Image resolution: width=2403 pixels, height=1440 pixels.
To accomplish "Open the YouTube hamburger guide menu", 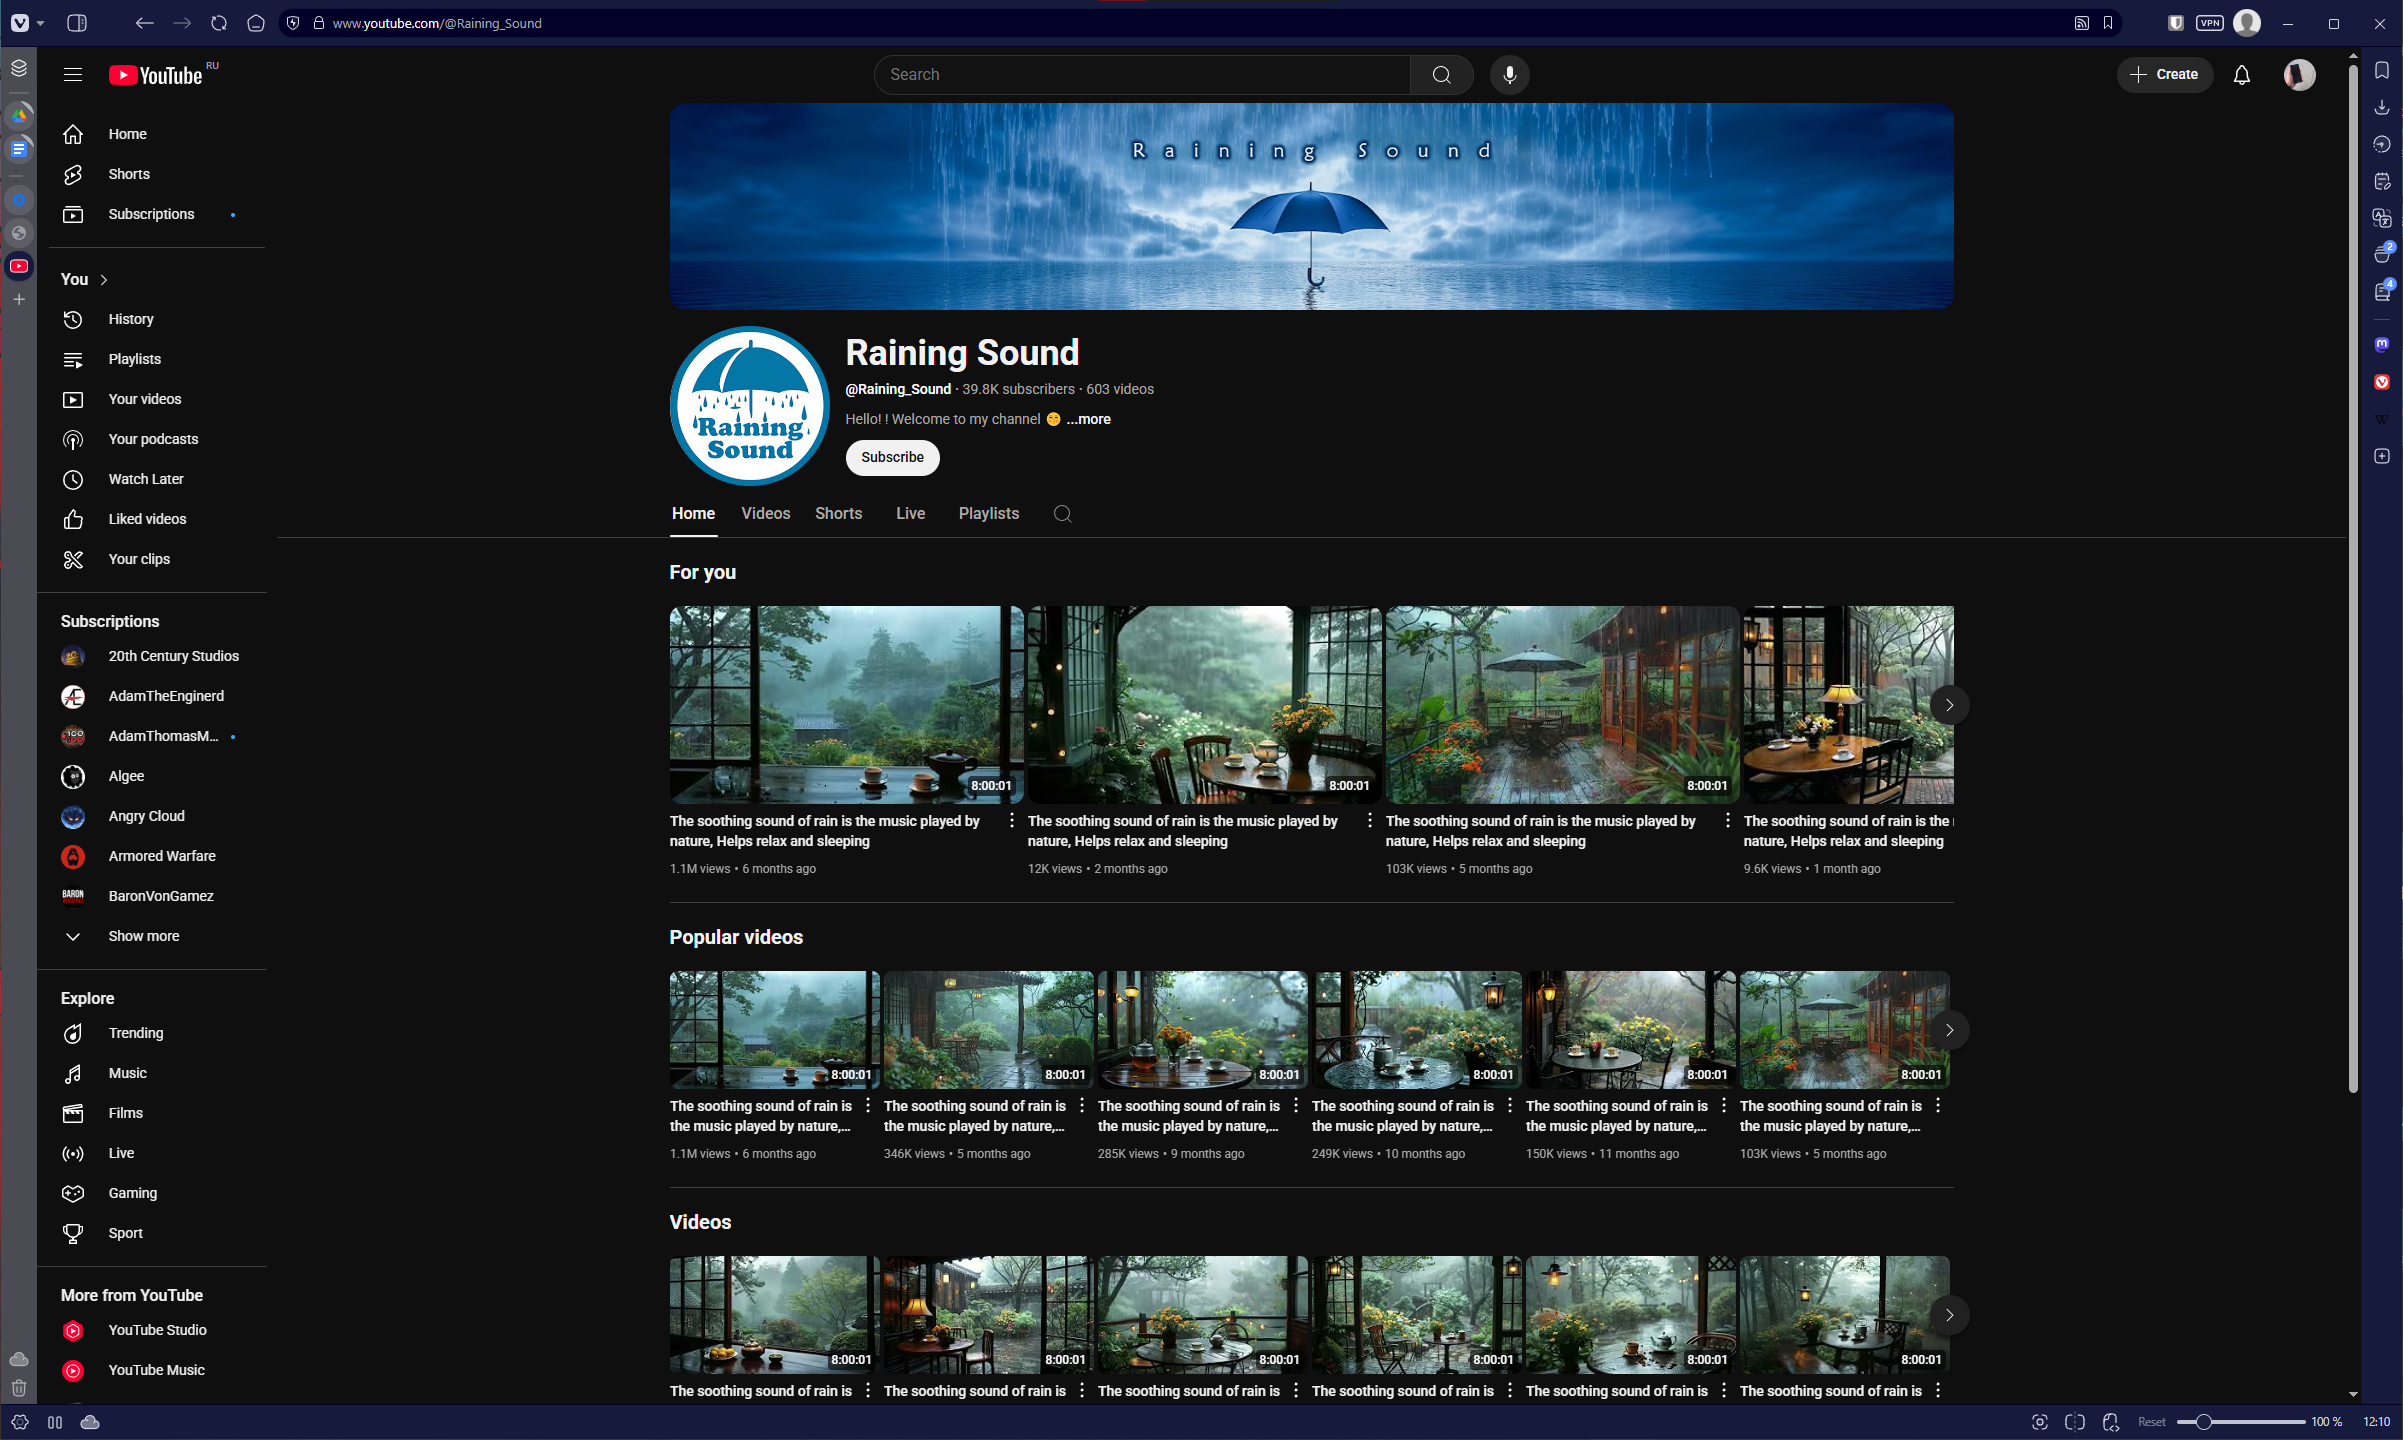I will 72,74.
